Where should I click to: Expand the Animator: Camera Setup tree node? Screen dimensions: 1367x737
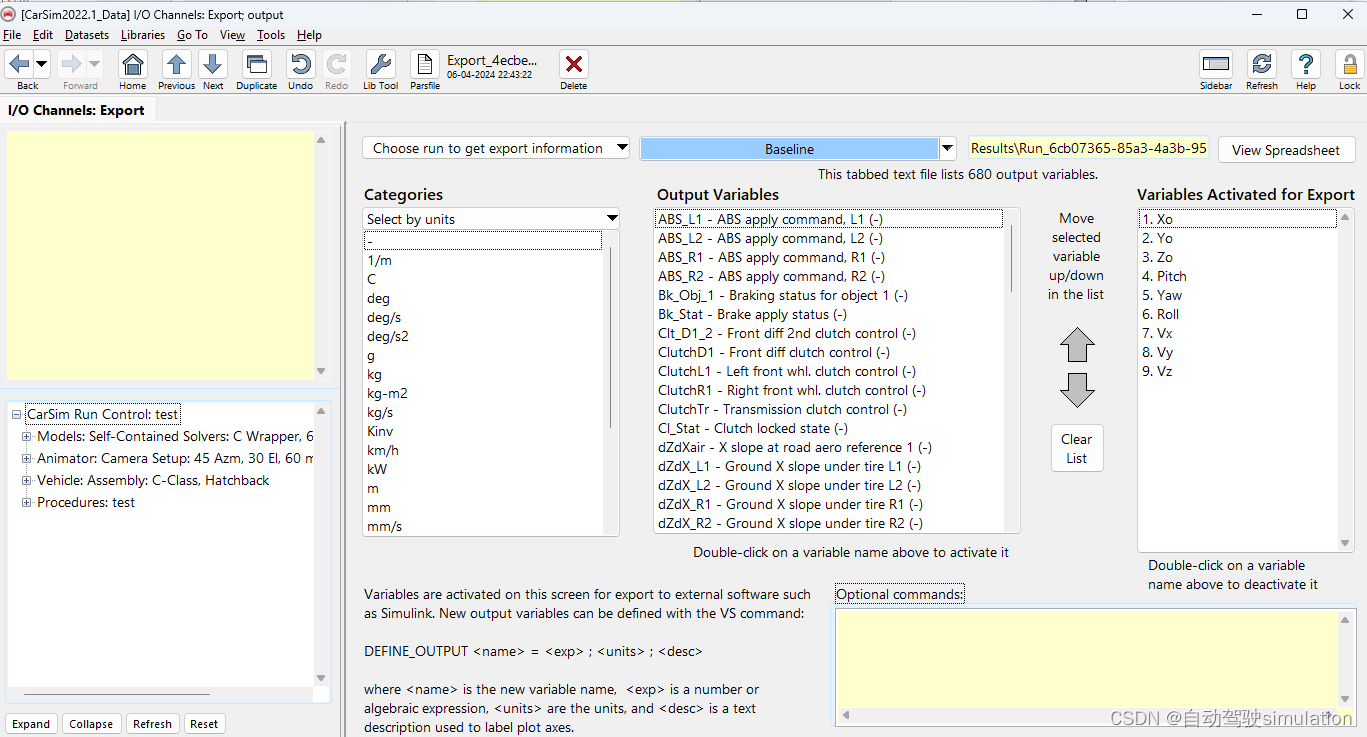pos(27,458)
